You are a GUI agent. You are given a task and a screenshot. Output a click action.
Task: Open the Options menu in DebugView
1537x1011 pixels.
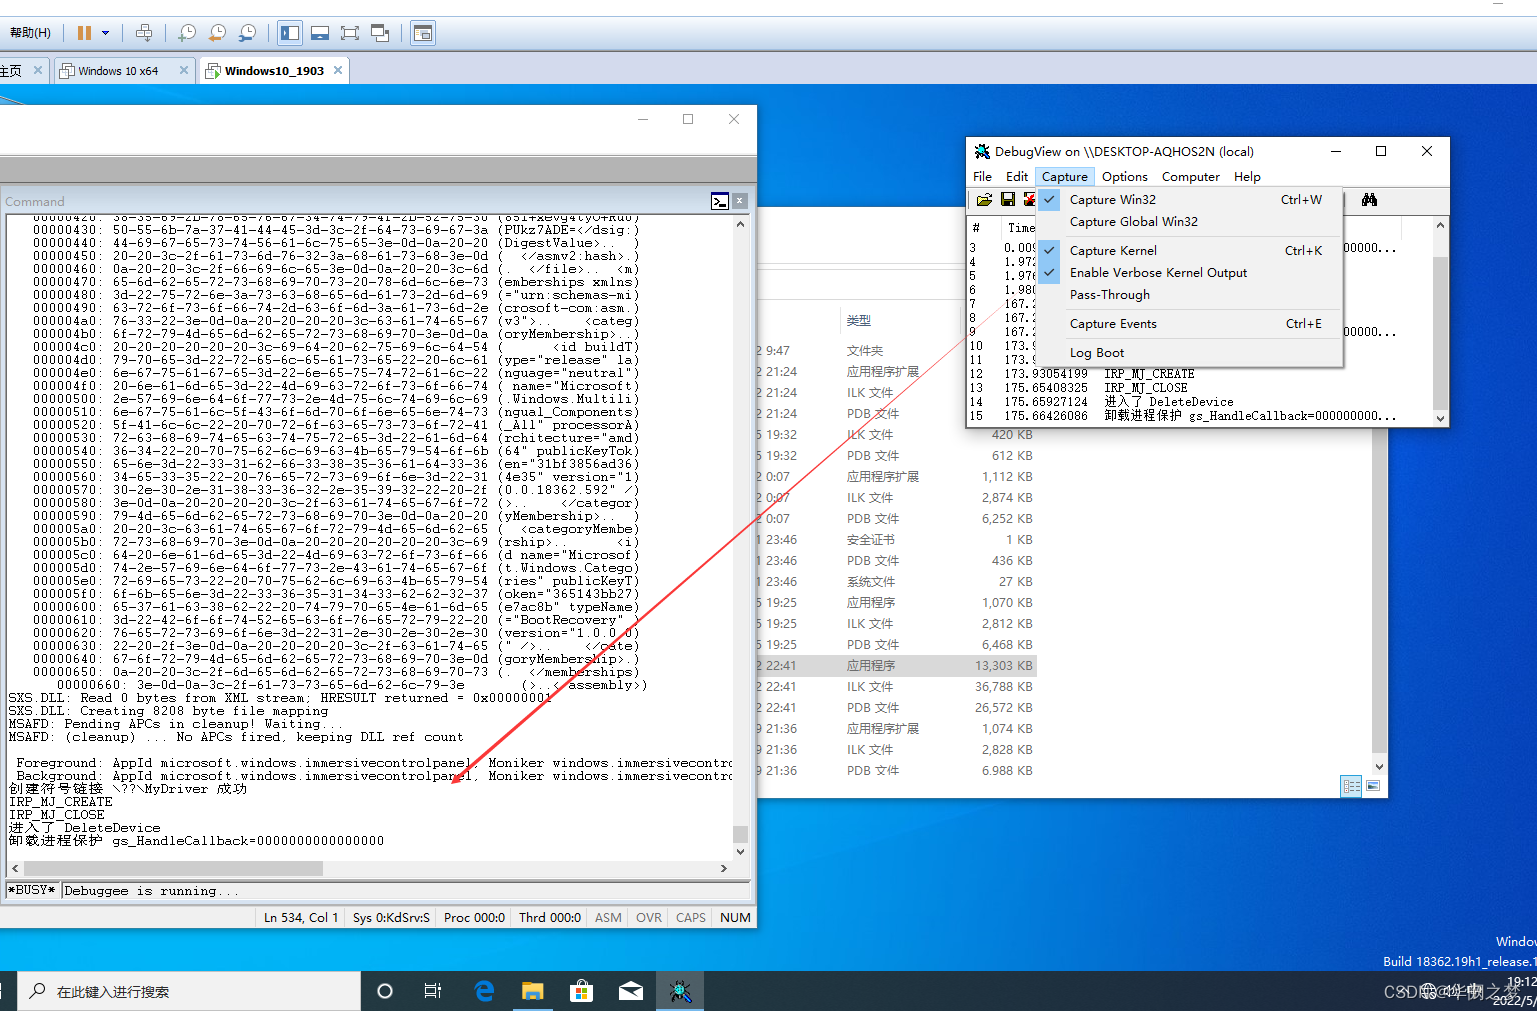coord(1125,176)
